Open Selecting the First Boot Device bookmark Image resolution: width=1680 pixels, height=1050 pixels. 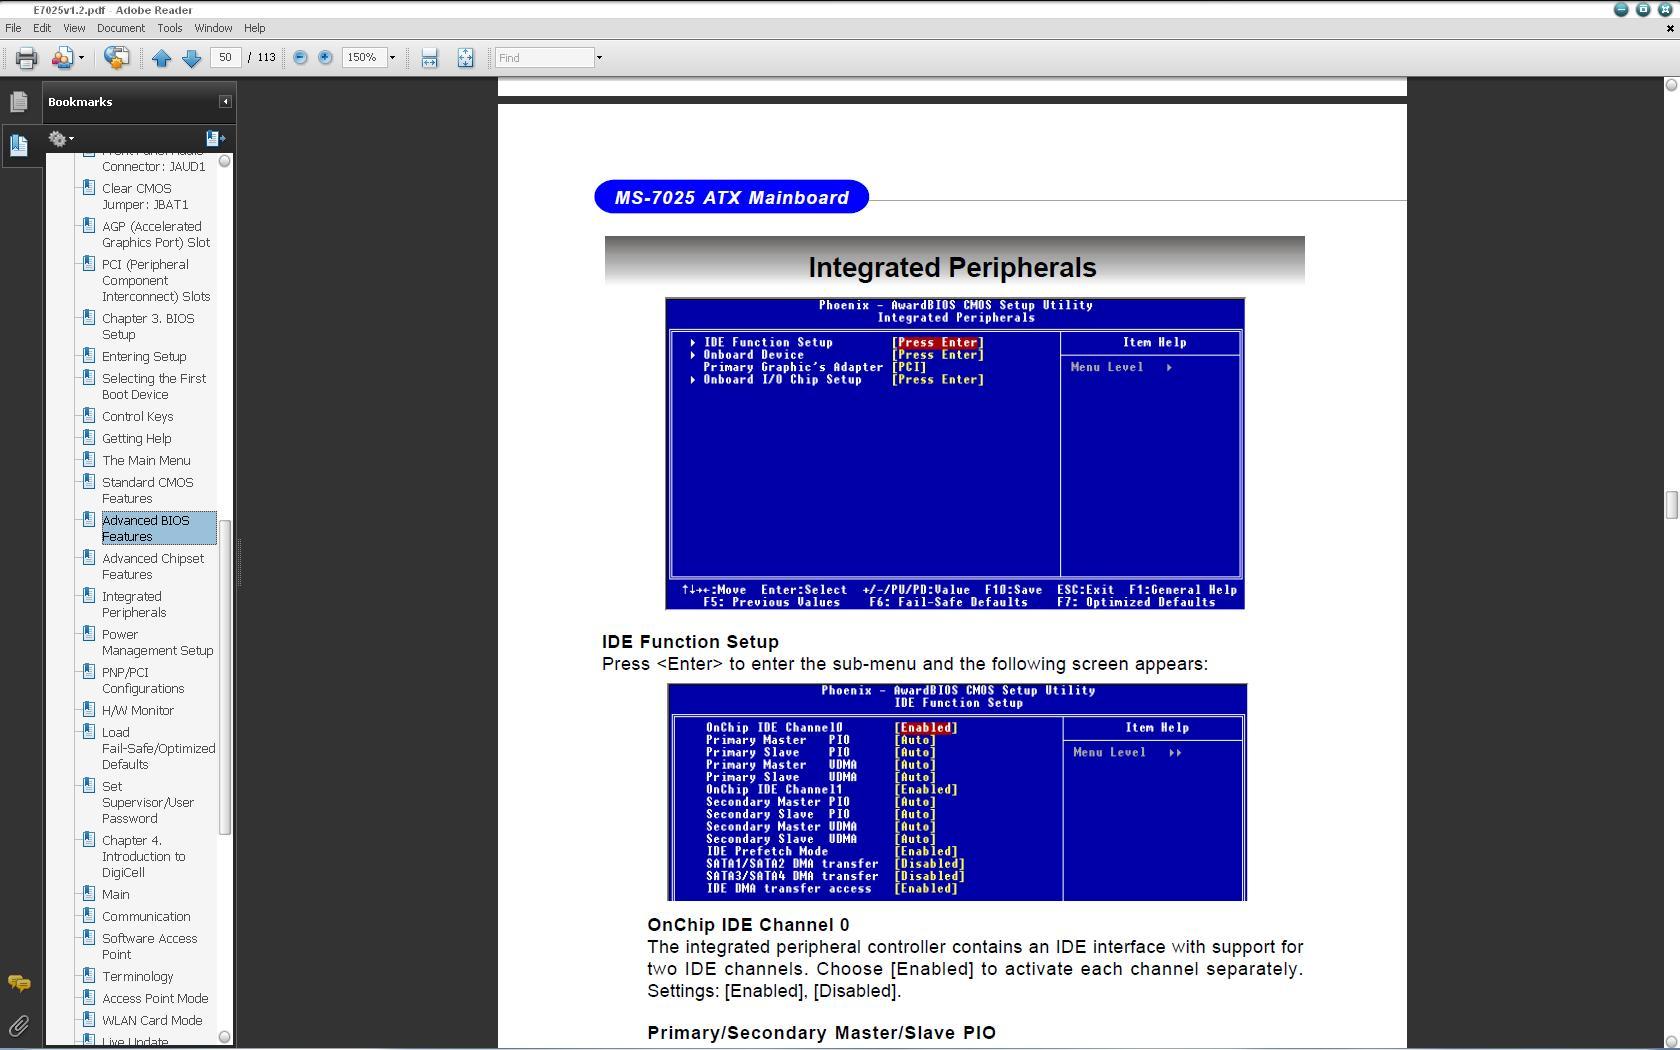pos(154,386)
